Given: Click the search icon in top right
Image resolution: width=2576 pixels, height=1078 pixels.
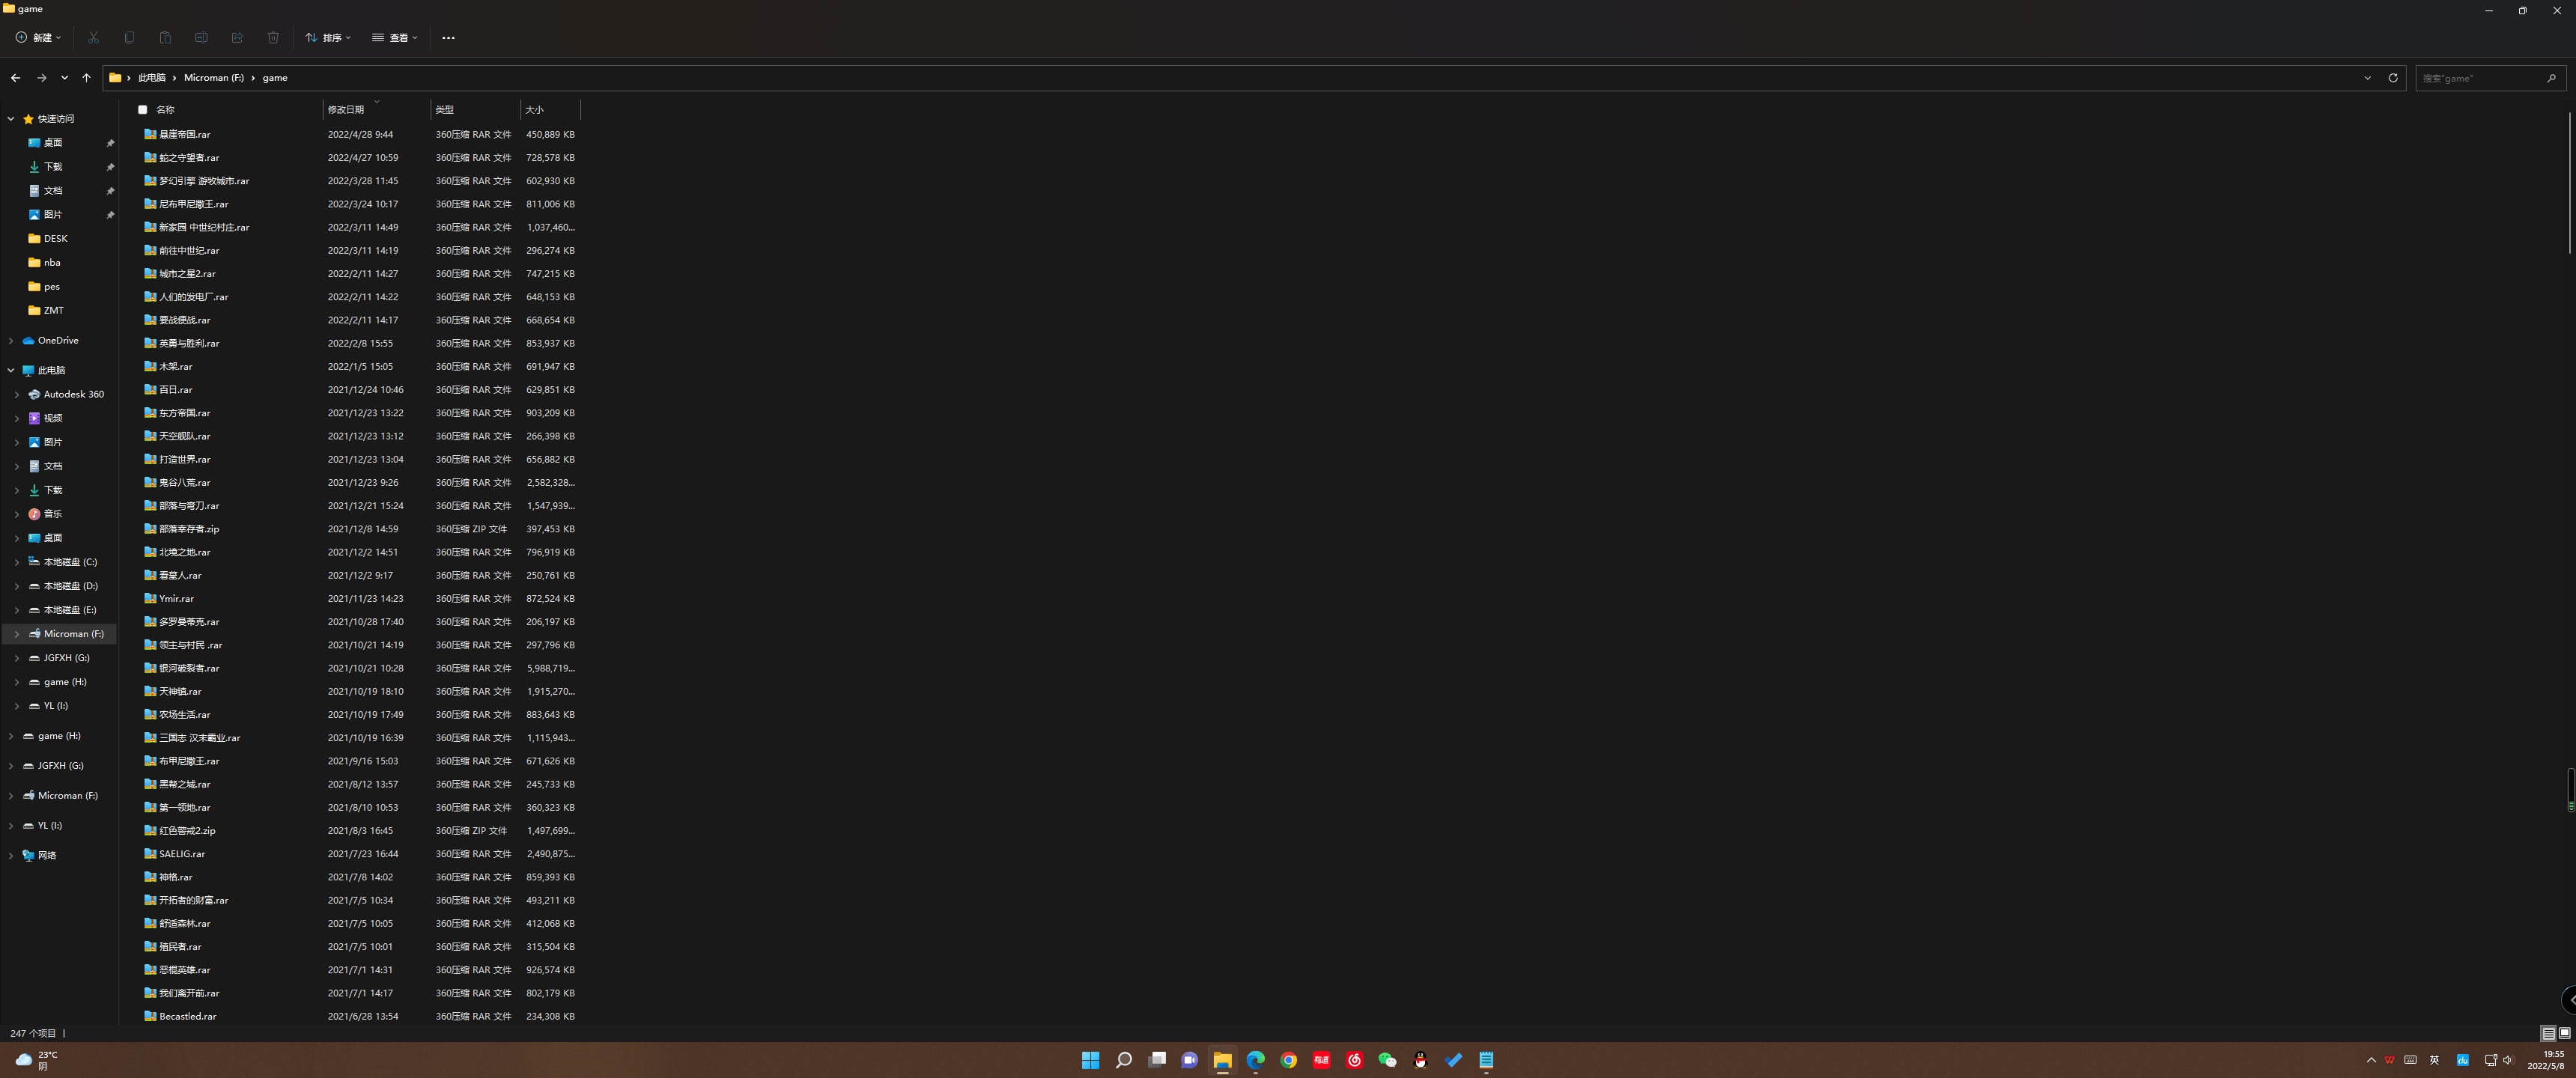Looking at the screenshot, I should [x=2557, y=77].
